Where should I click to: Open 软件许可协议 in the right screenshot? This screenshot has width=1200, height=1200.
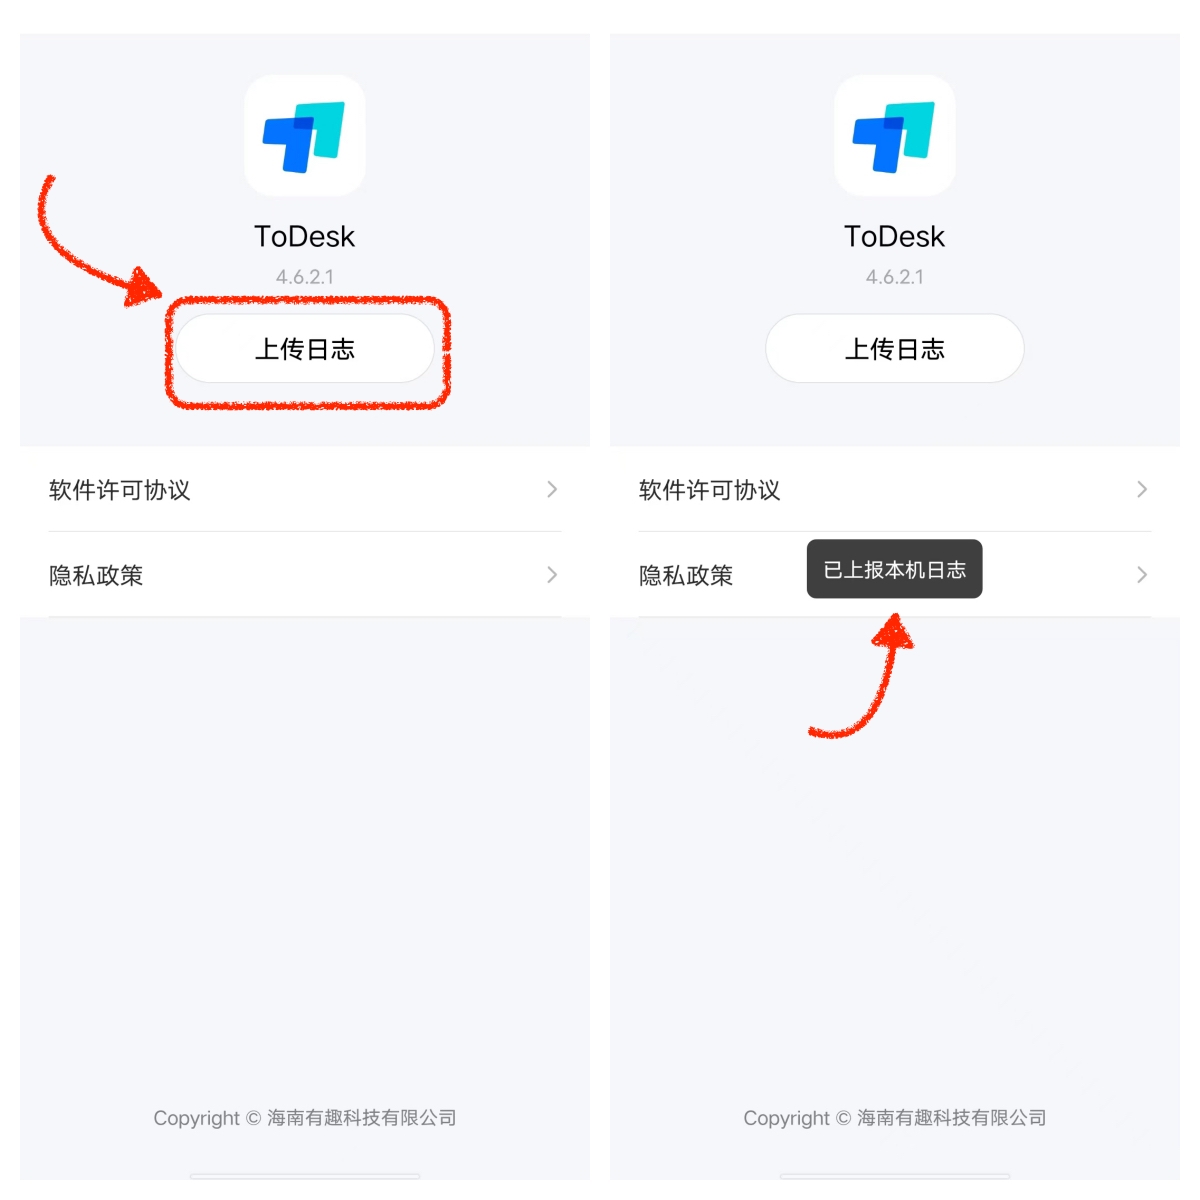[x=895, y=490]
